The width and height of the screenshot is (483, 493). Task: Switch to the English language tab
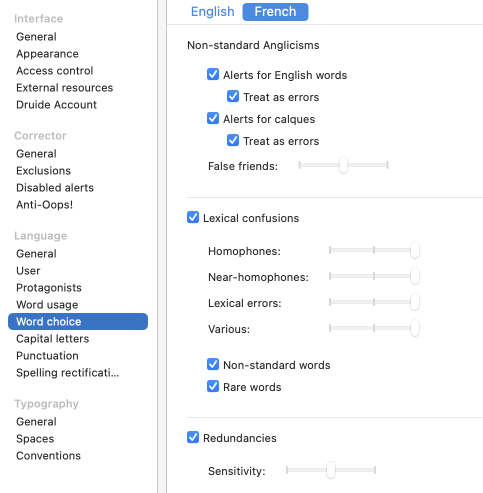[212, 12]
